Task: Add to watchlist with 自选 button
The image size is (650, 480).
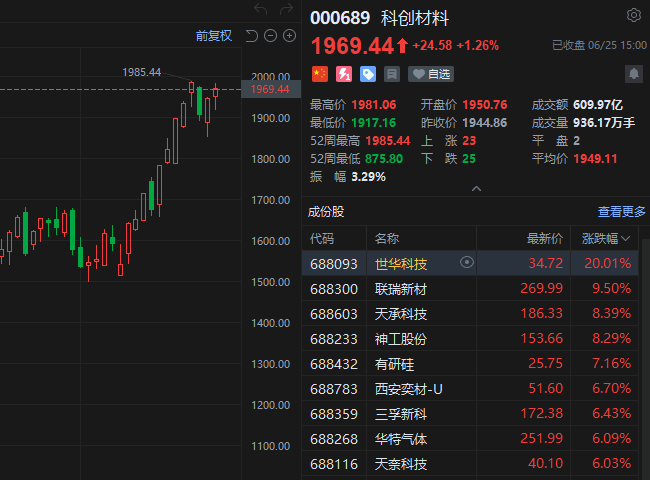Action: (431, 74)
